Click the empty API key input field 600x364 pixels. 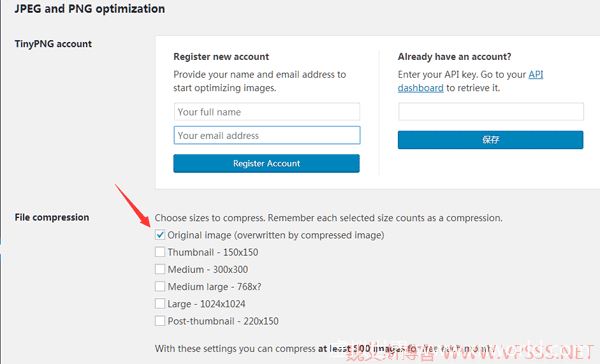pos(491,112)
